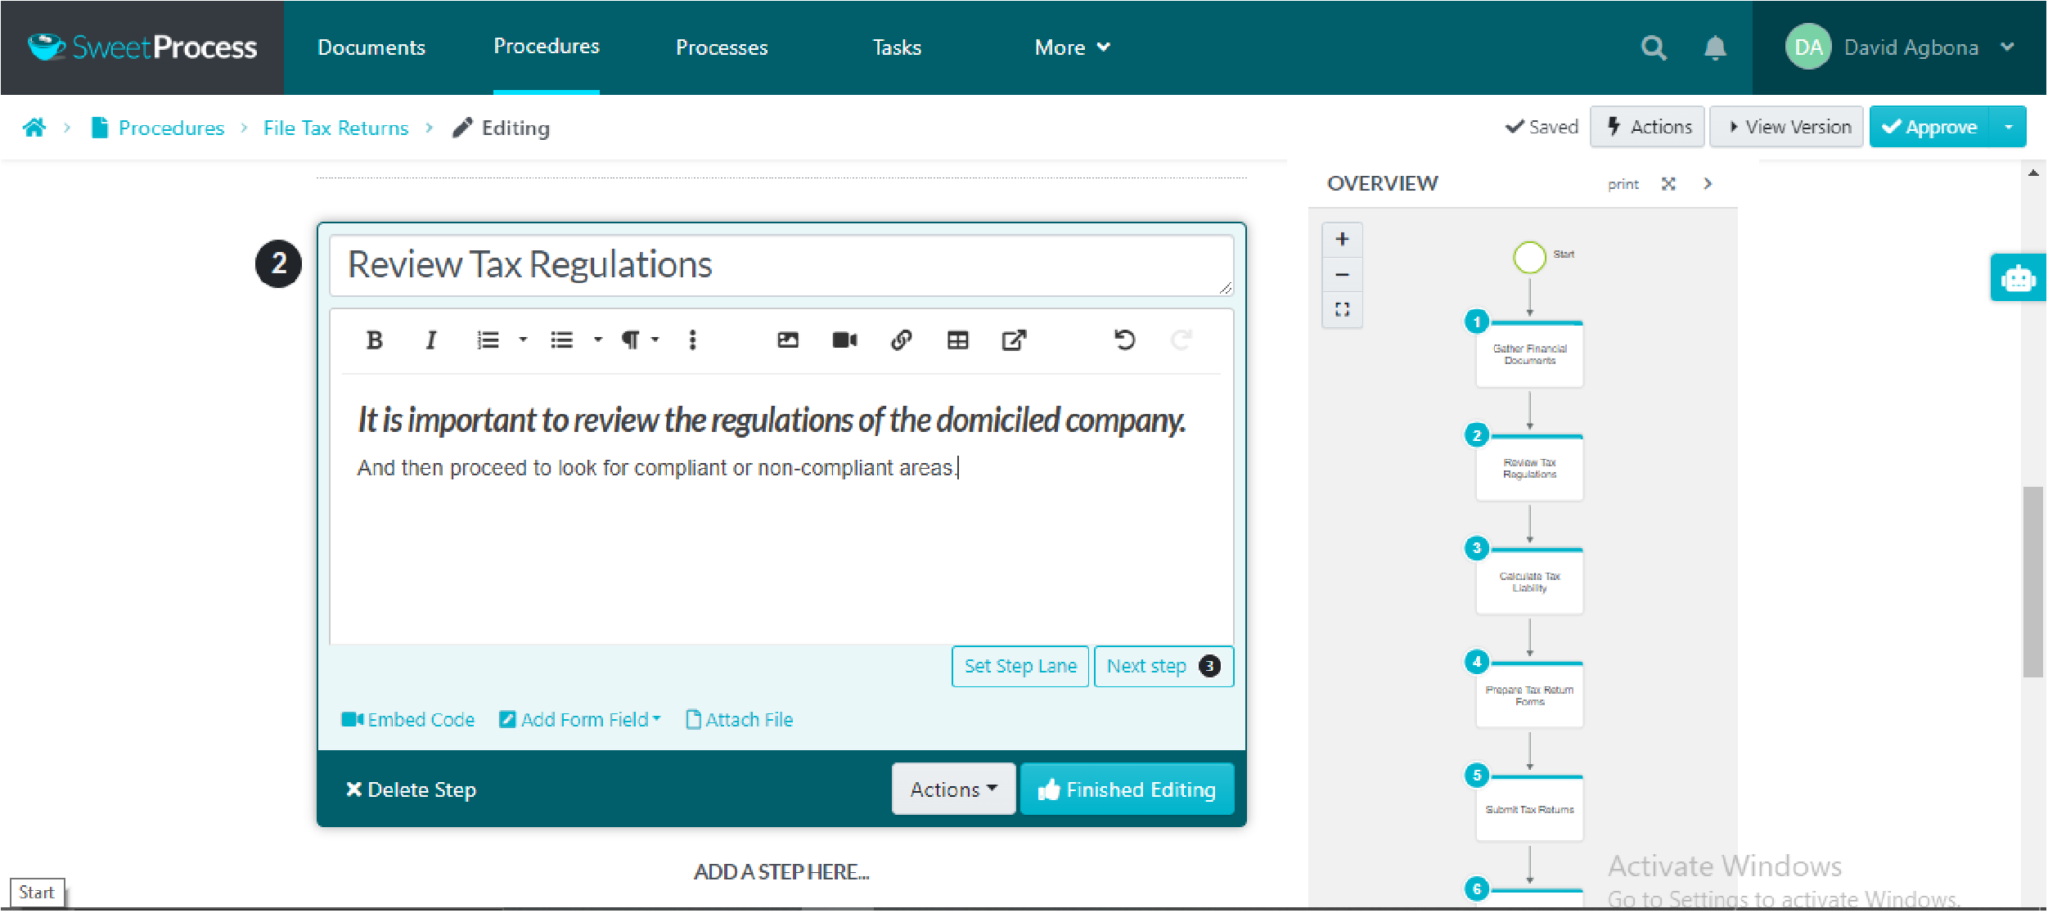
Task: Open Approve button dropdown arrow
Action: coord(2008,127)
